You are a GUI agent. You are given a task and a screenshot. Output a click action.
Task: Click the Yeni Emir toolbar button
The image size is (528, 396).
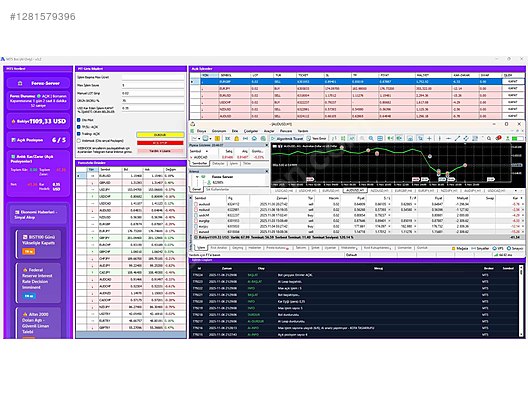[316, 138]
